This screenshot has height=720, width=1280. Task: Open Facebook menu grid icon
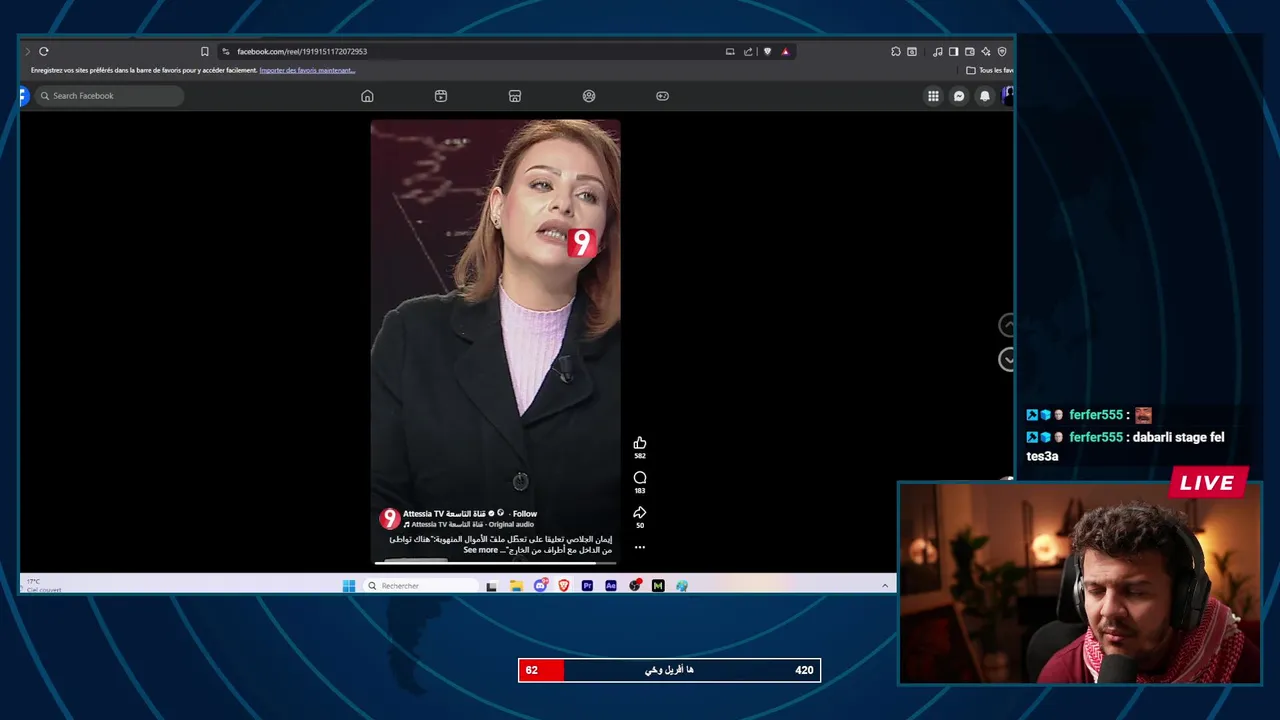pyautogui.click(x=933, y=96)
